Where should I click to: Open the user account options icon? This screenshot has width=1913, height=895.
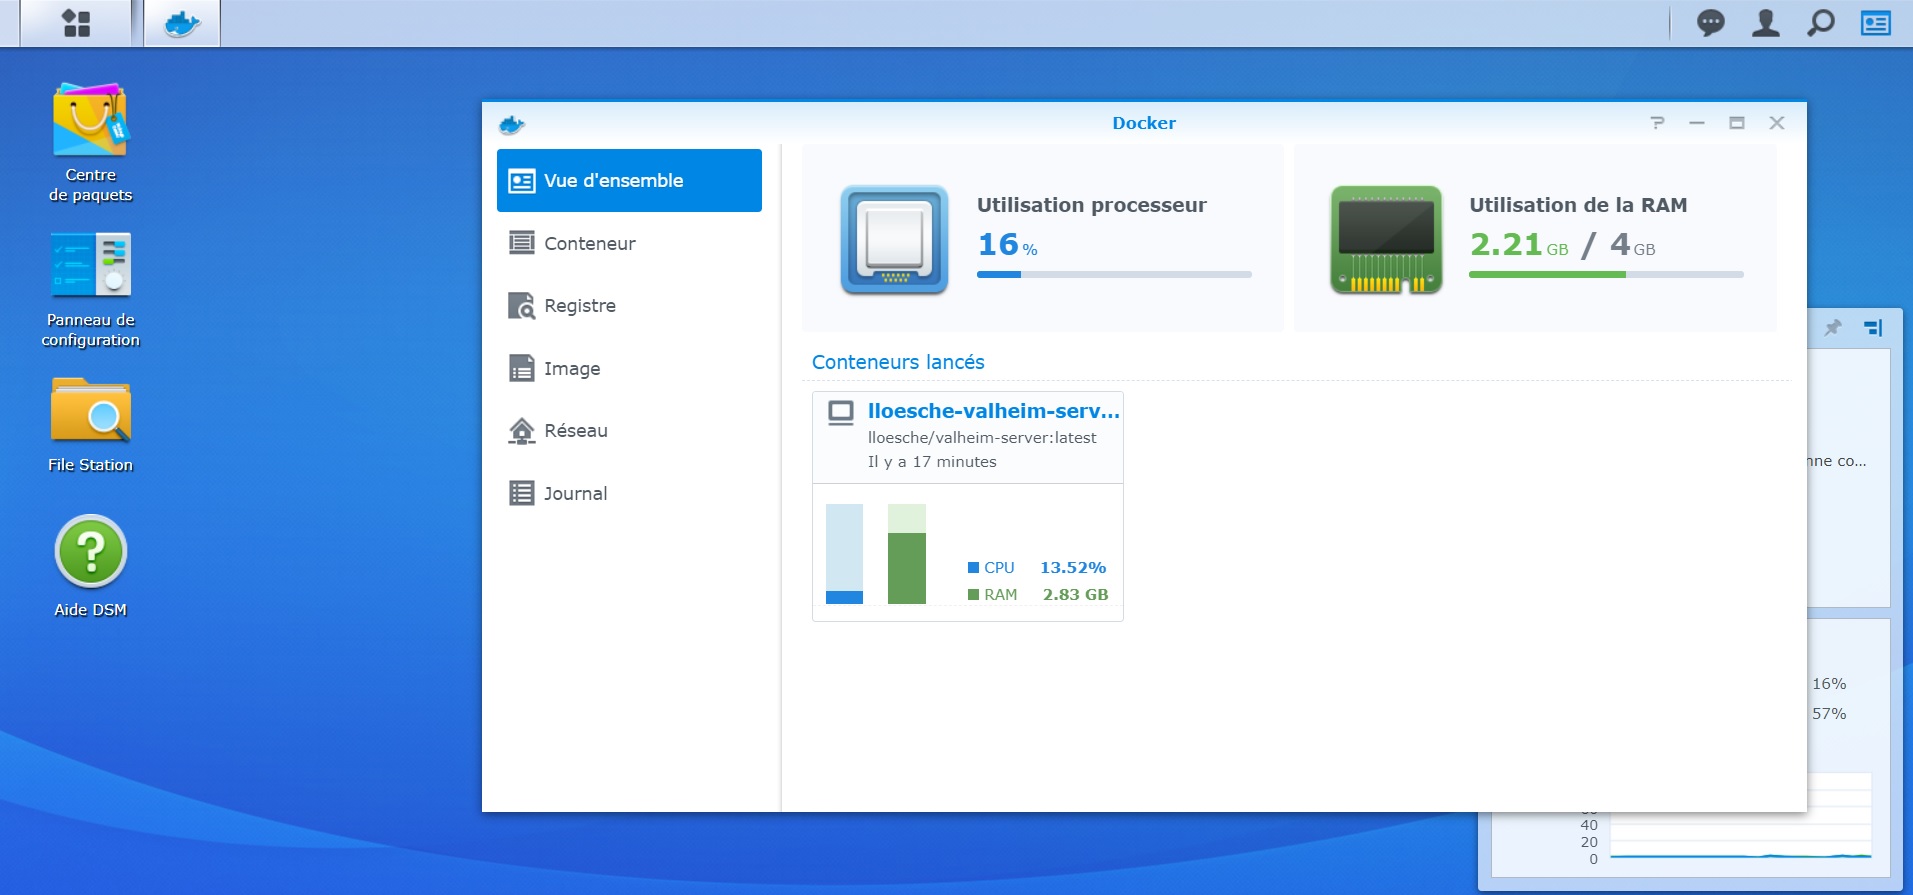coord(1766,23)
